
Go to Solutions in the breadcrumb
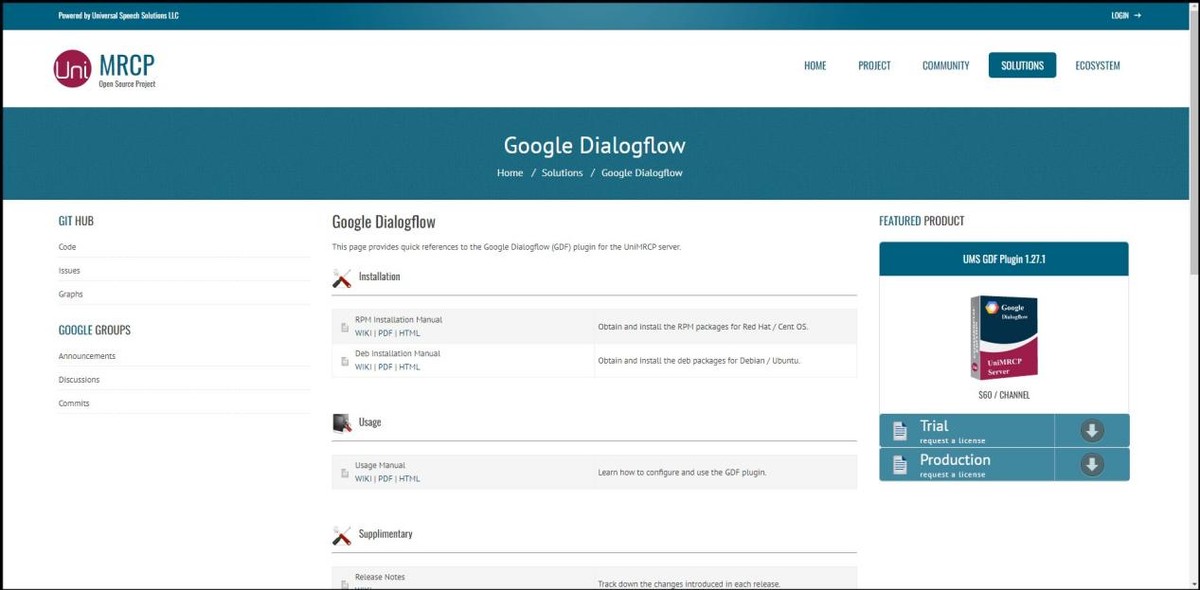pyautogui.click(x=562, y=173)
